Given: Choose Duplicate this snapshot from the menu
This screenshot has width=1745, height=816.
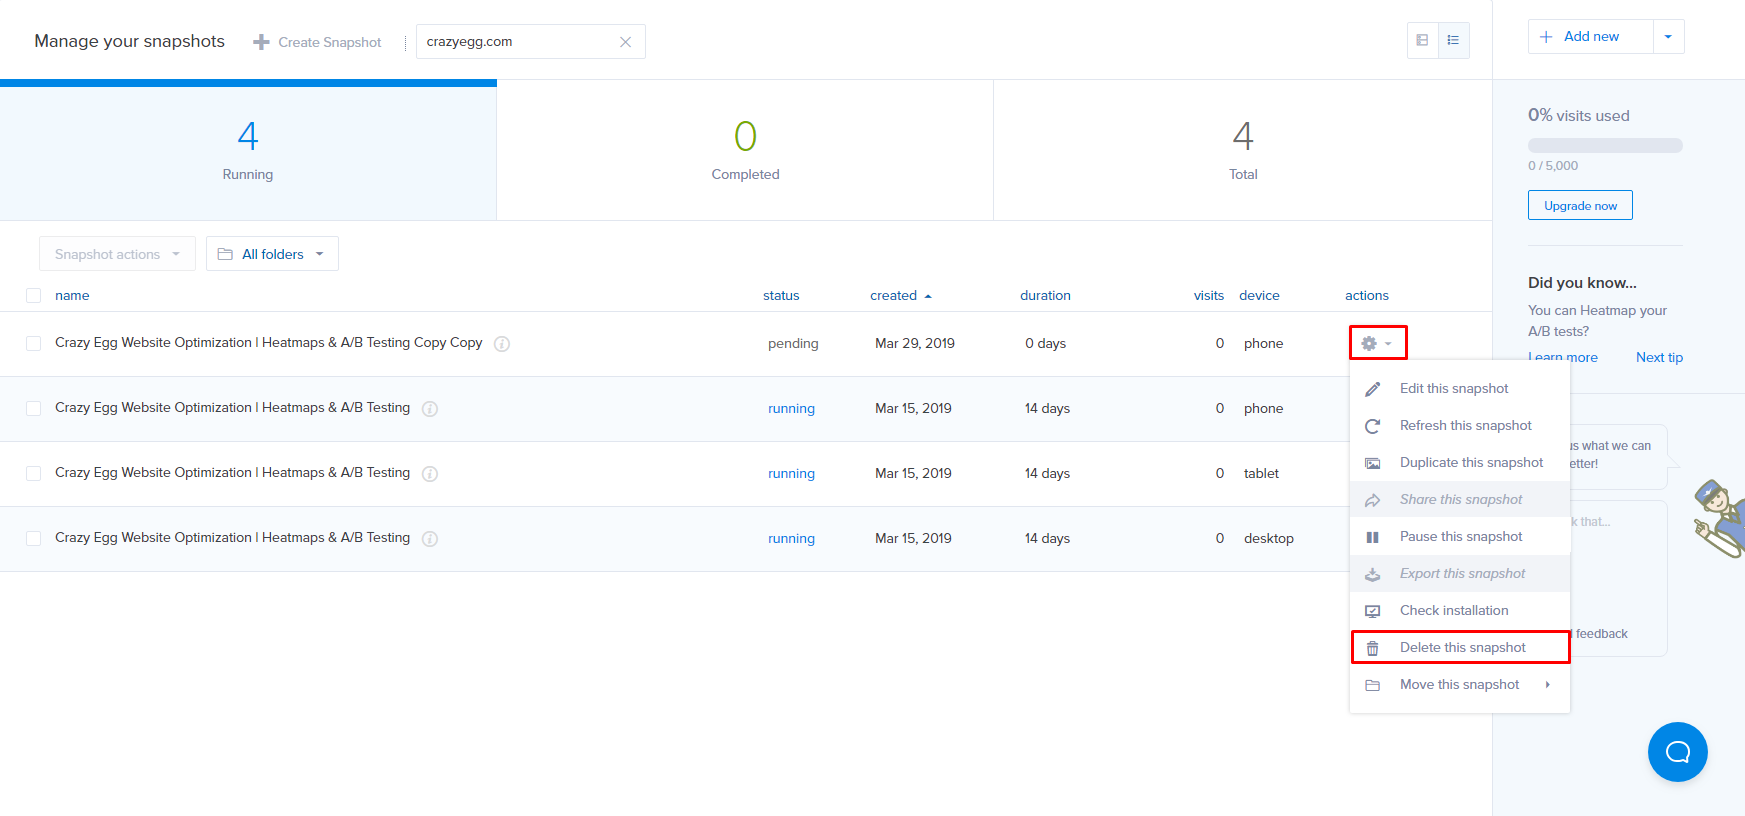Looking at the screenshot, I should [1460, 463].
